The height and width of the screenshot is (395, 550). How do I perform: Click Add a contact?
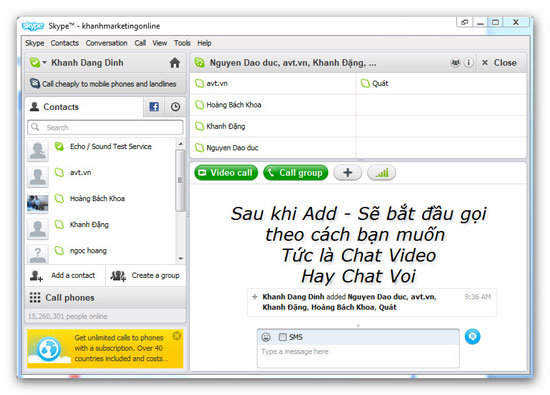click(x=65, y=276)
